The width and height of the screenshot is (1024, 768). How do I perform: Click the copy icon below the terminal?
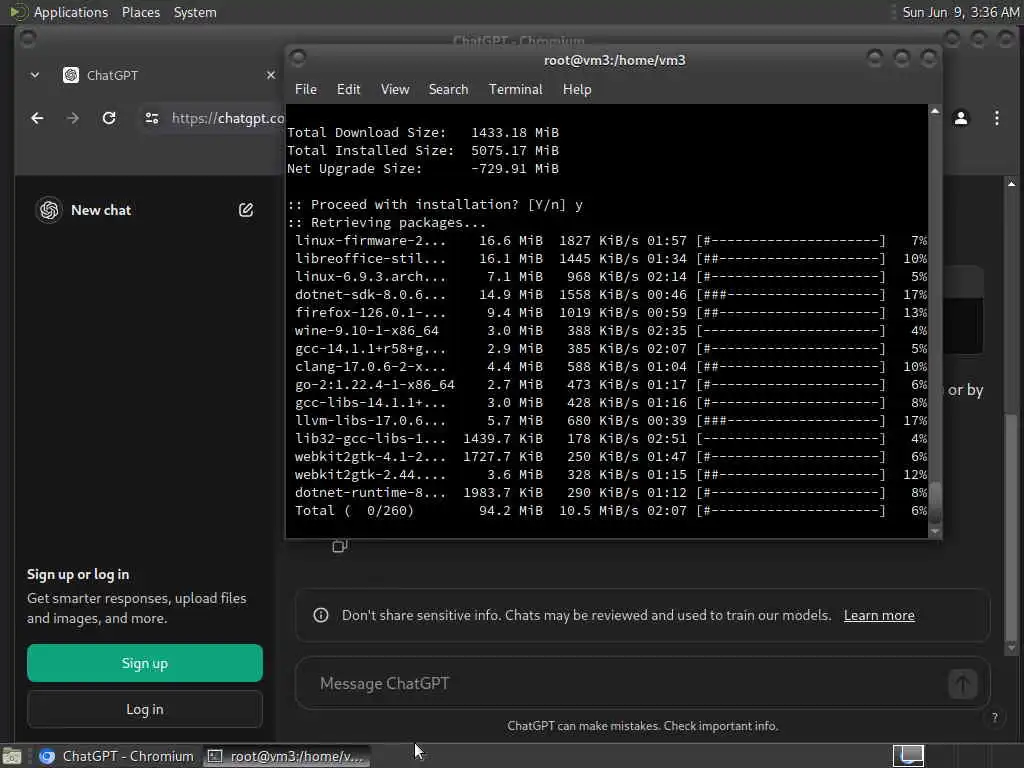point(339,546)
